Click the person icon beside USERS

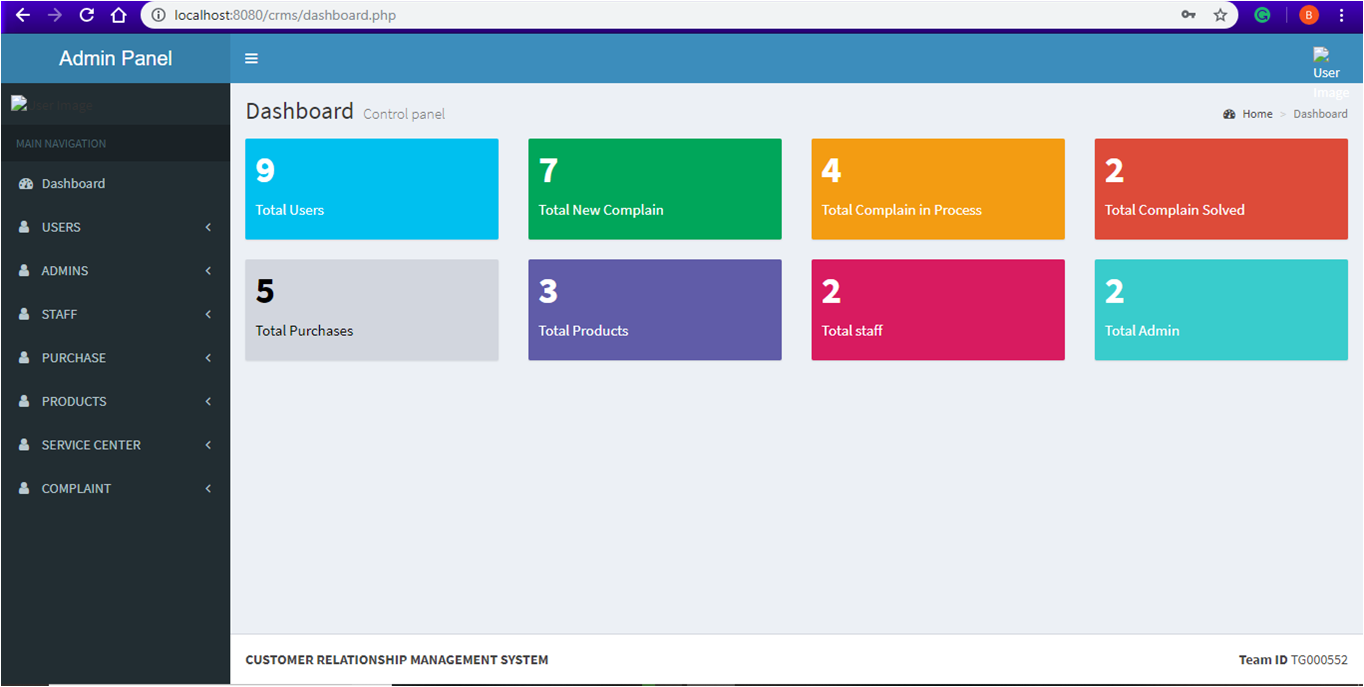pos(24,227)
